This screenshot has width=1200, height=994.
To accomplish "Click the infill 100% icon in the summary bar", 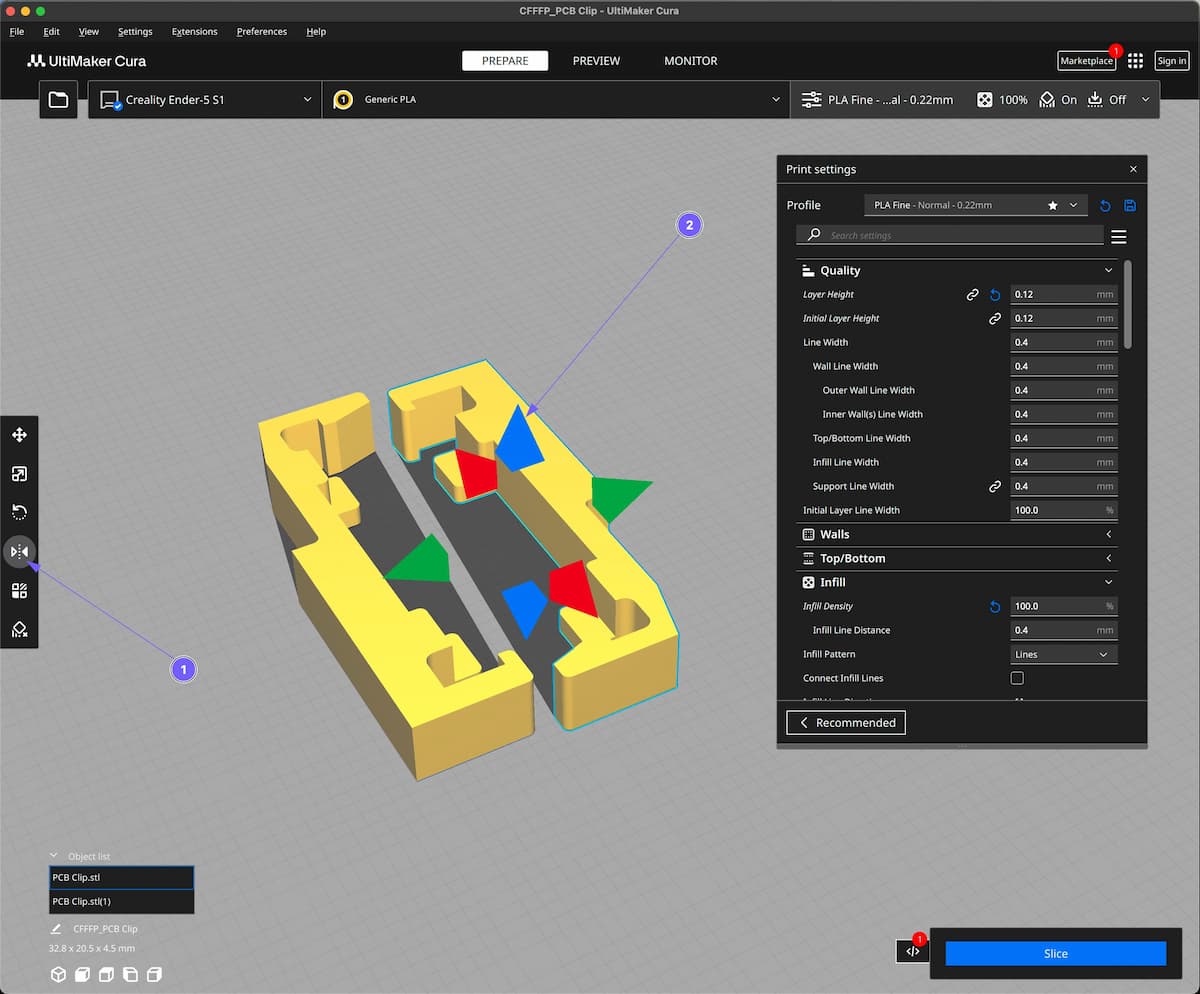I will tap(985, 100).
